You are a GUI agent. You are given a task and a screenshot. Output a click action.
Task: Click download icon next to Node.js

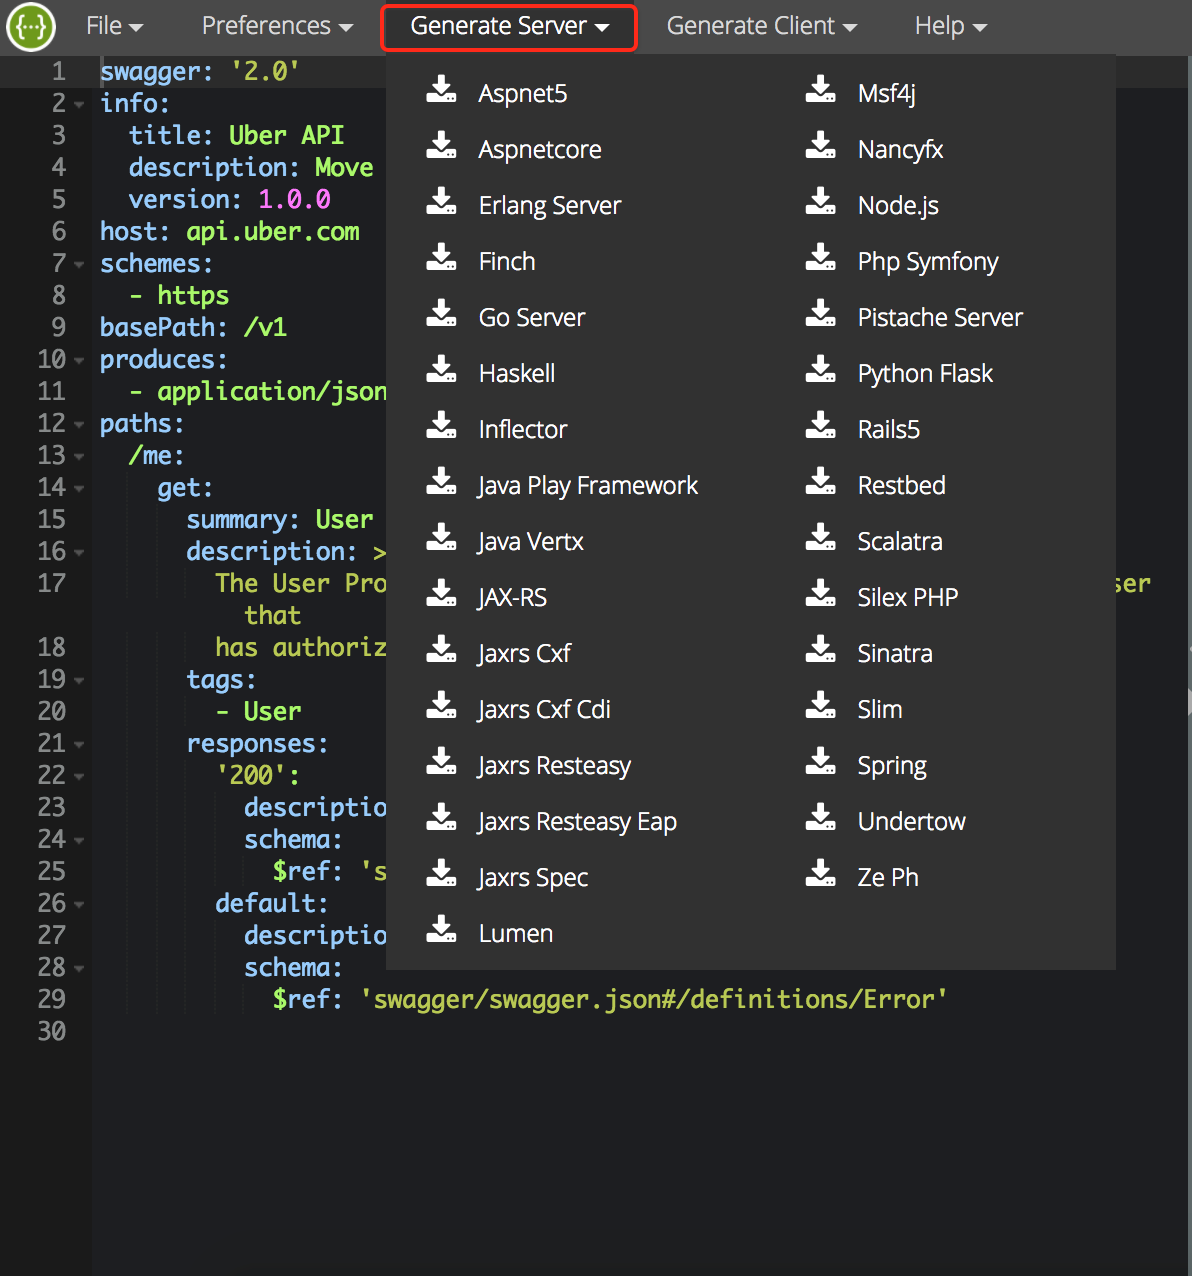(x=821, y=202)
